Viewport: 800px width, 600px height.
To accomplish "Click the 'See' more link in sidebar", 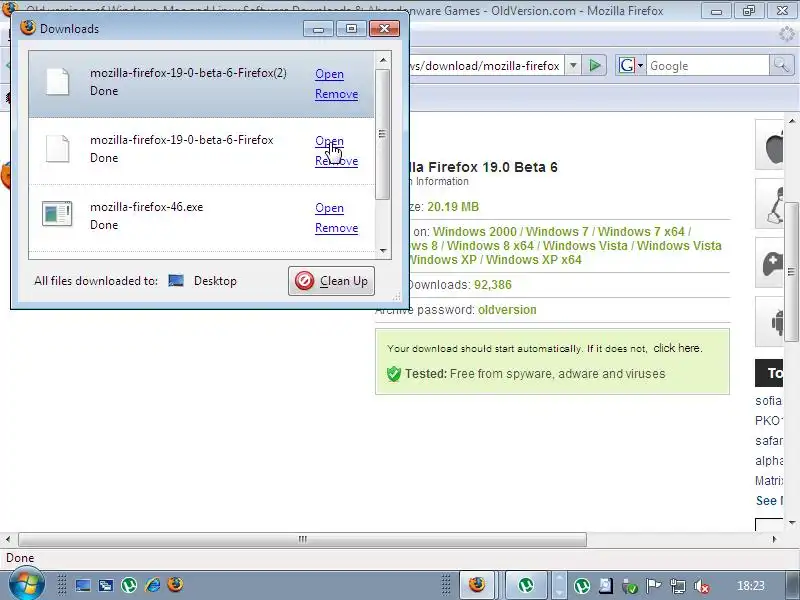I will click(x=767, y=501).
